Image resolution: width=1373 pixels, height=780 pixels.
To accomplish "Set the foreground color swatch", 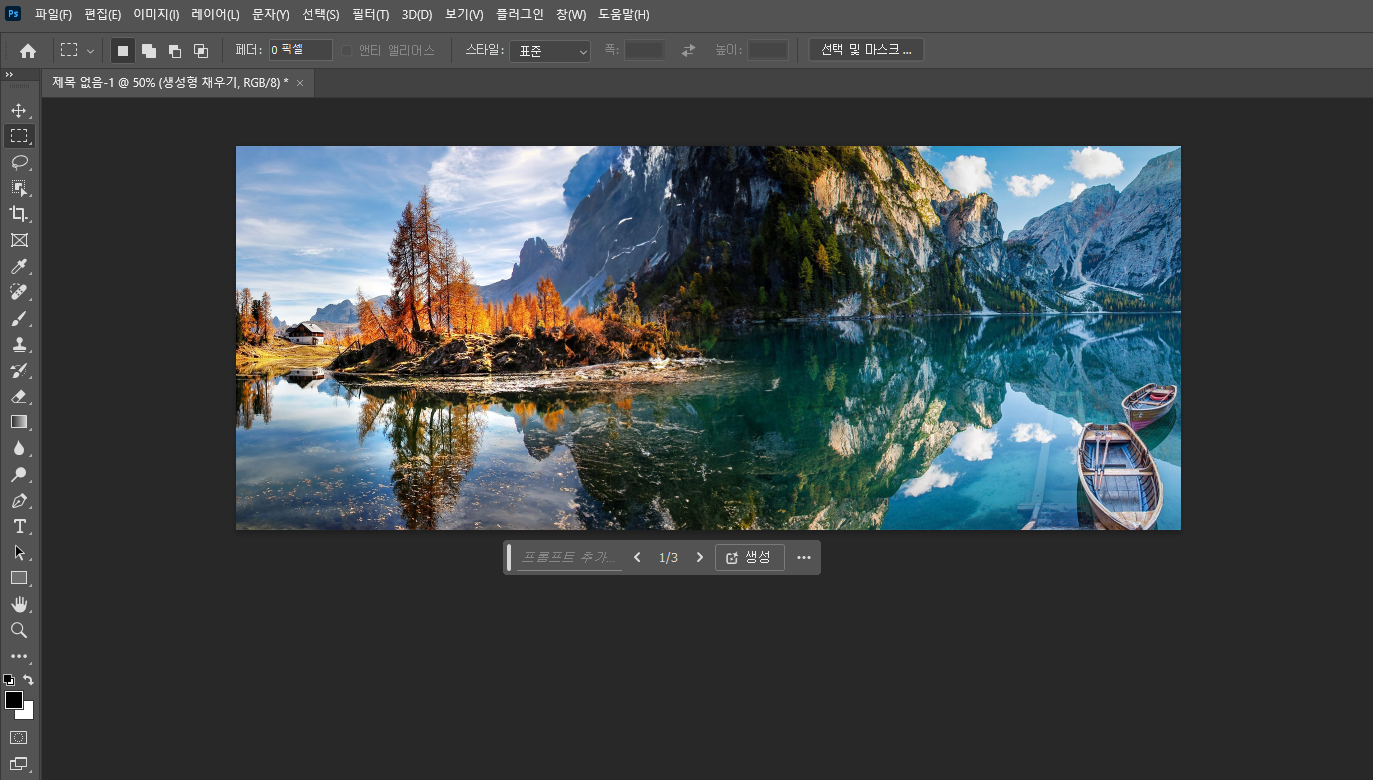I will tap(14, 700).
